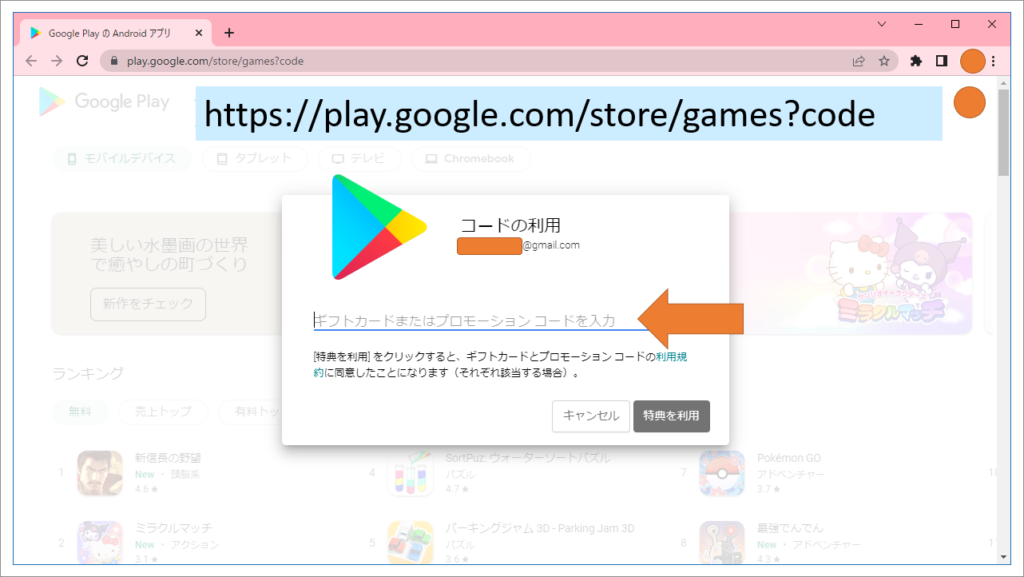This screenshot has width=1024, height=577.
Task: Click the page reload icon
Action: tap(83, 60)
